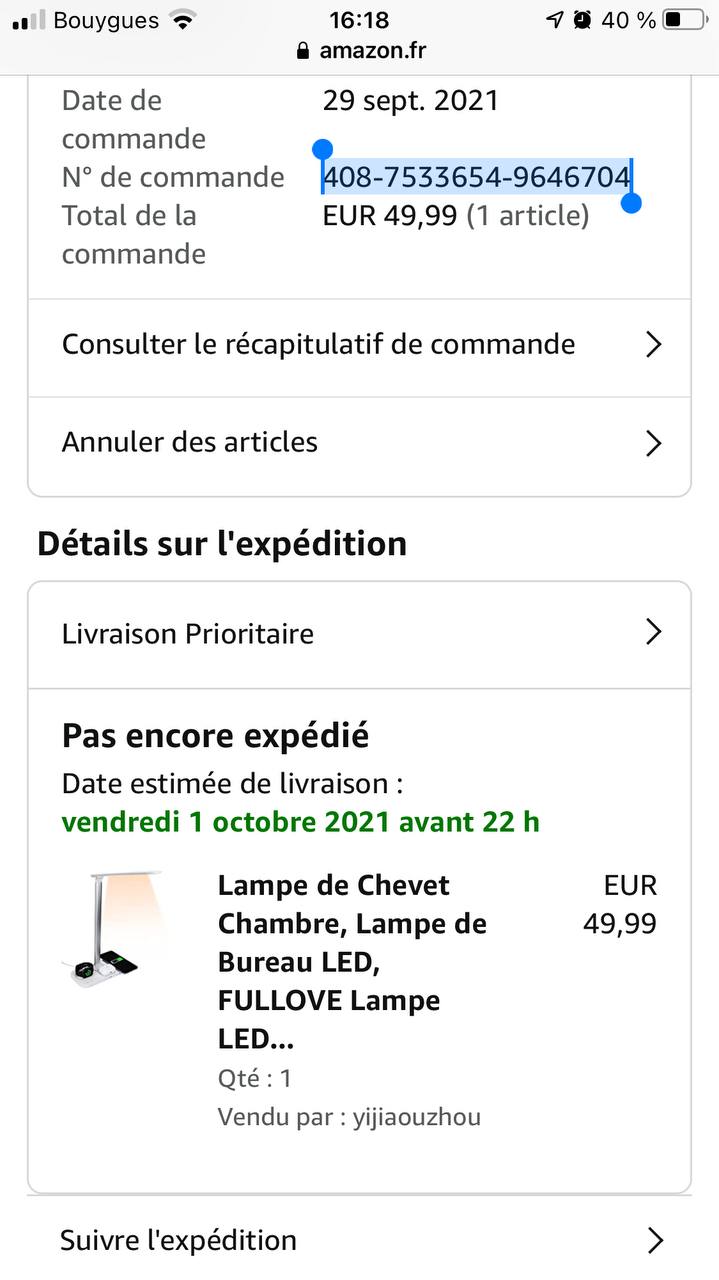Viewport: 719px width, 1280px height.
Task: Open Consulter le récapitulatif de commande
Action: click(x=318, y=345)
